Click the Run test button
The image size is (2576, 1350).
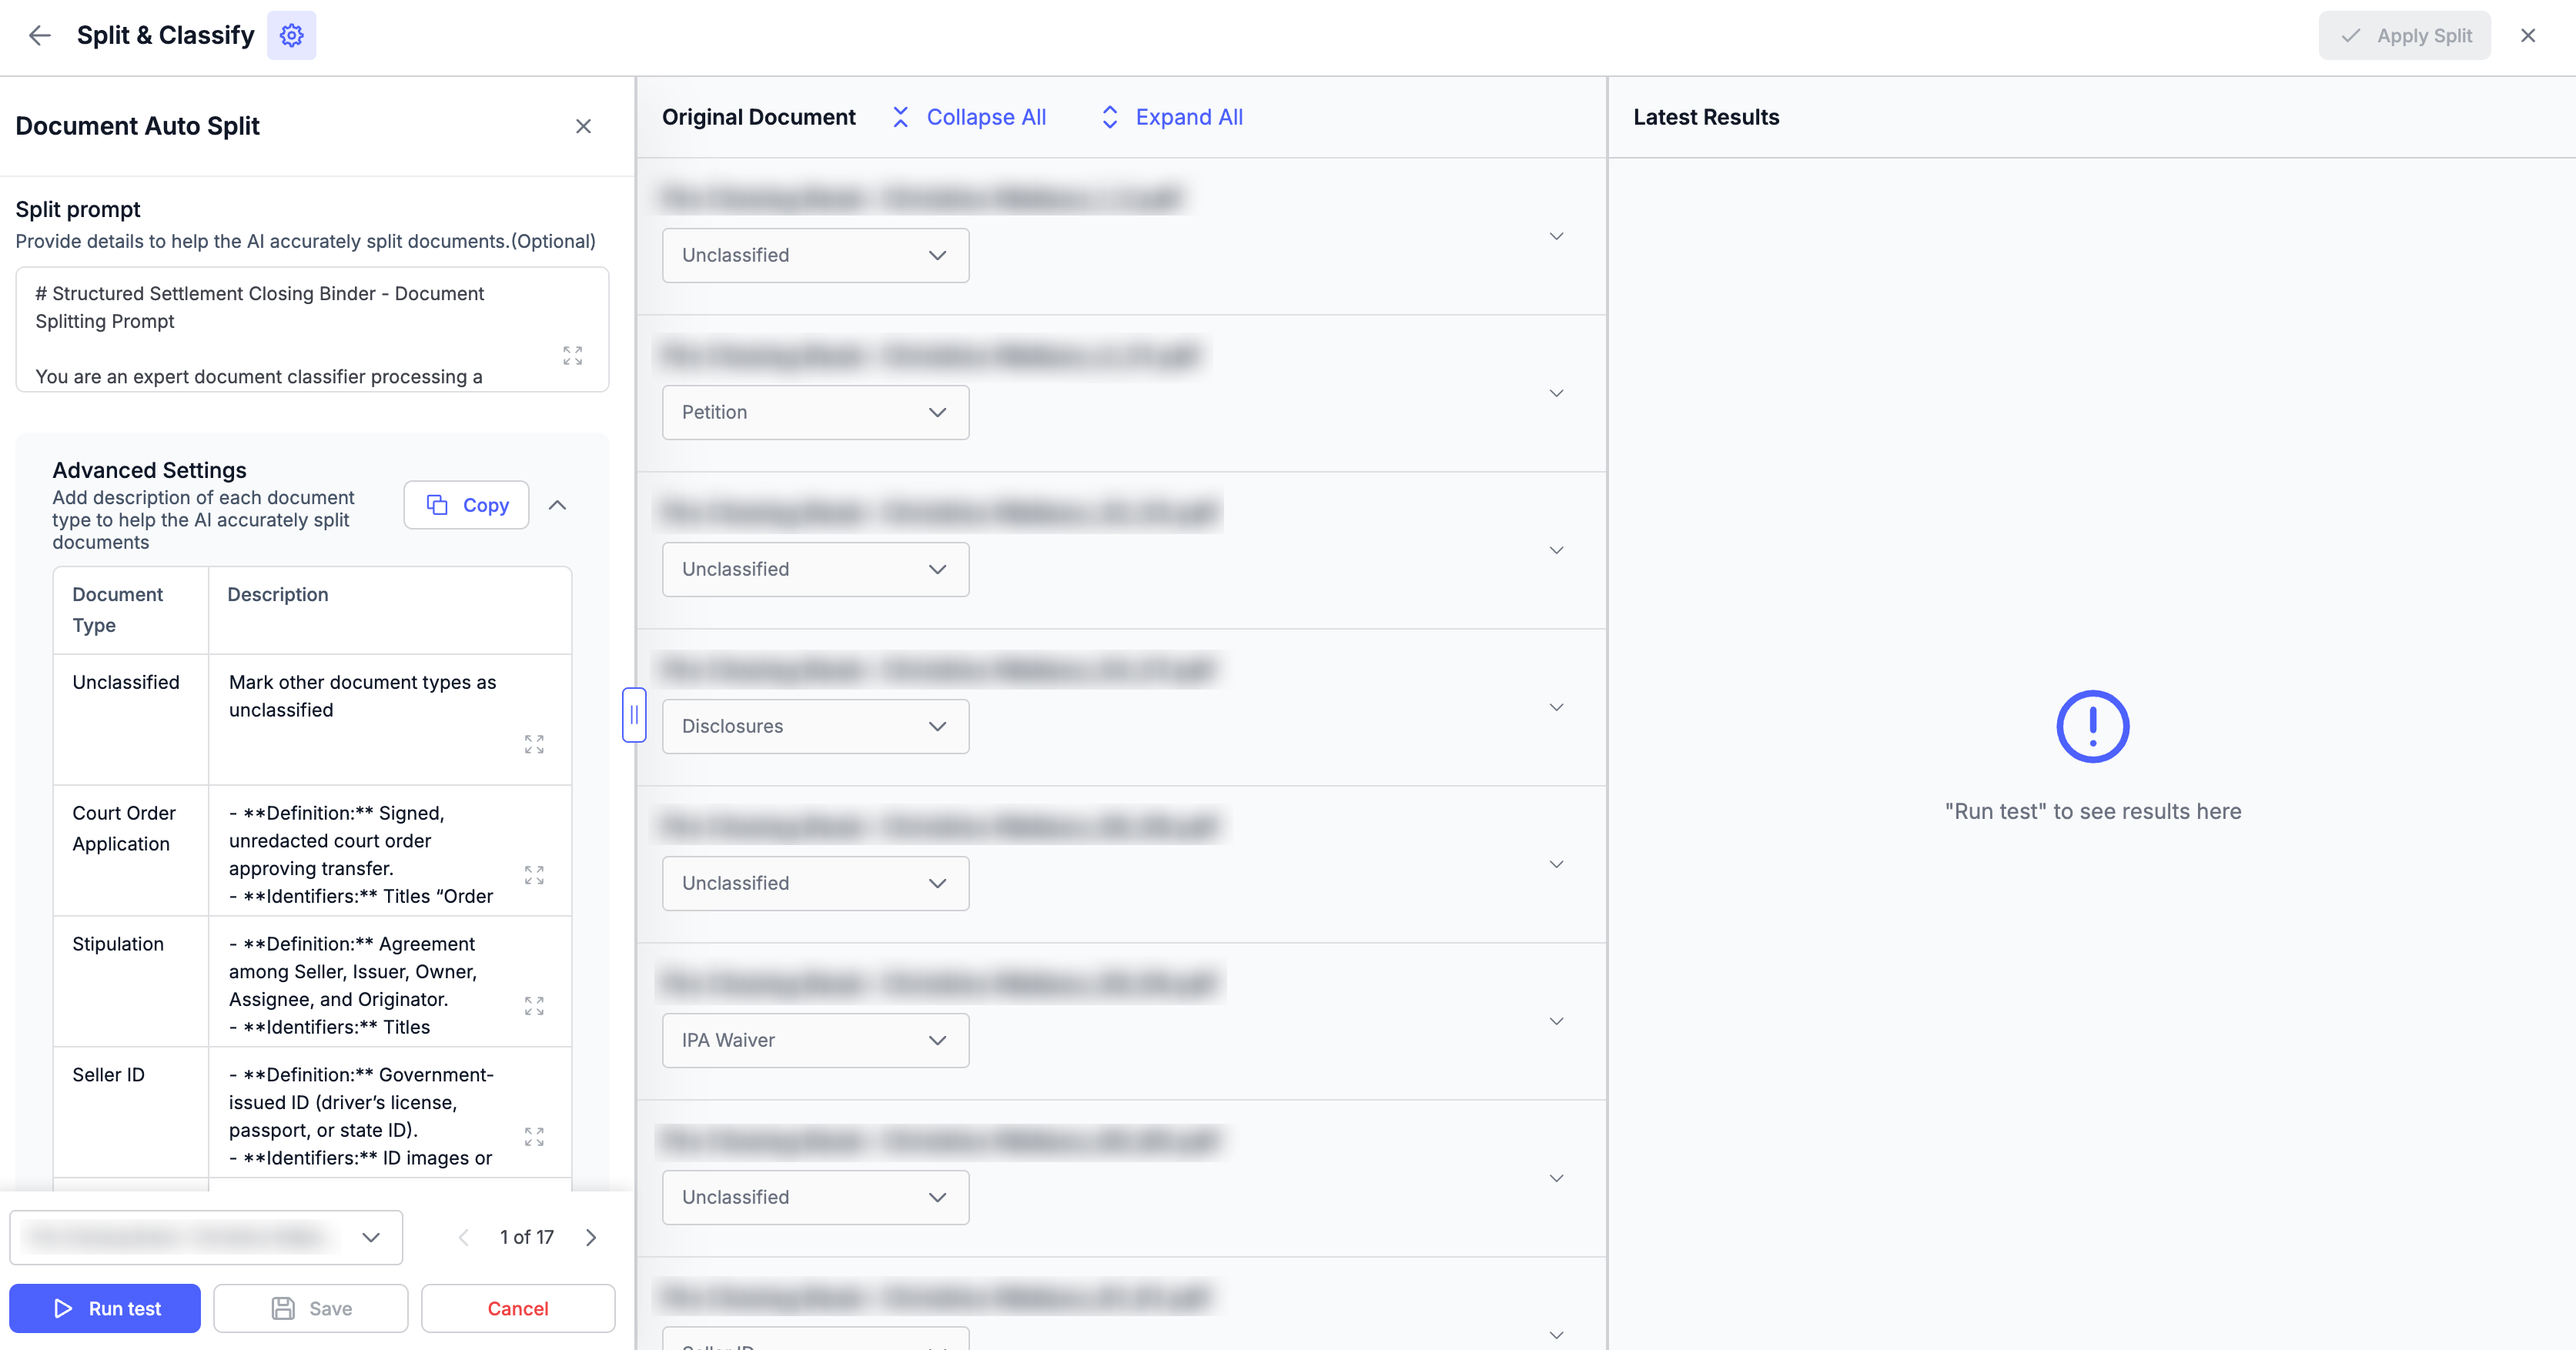pos(105,1308)
